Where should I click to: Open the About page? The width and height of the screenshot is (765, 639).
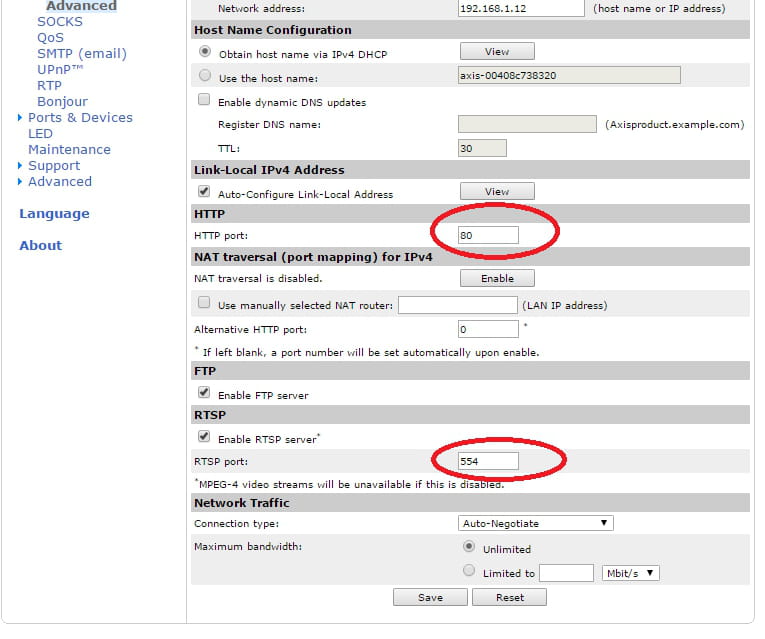click(x=40, y=245)
